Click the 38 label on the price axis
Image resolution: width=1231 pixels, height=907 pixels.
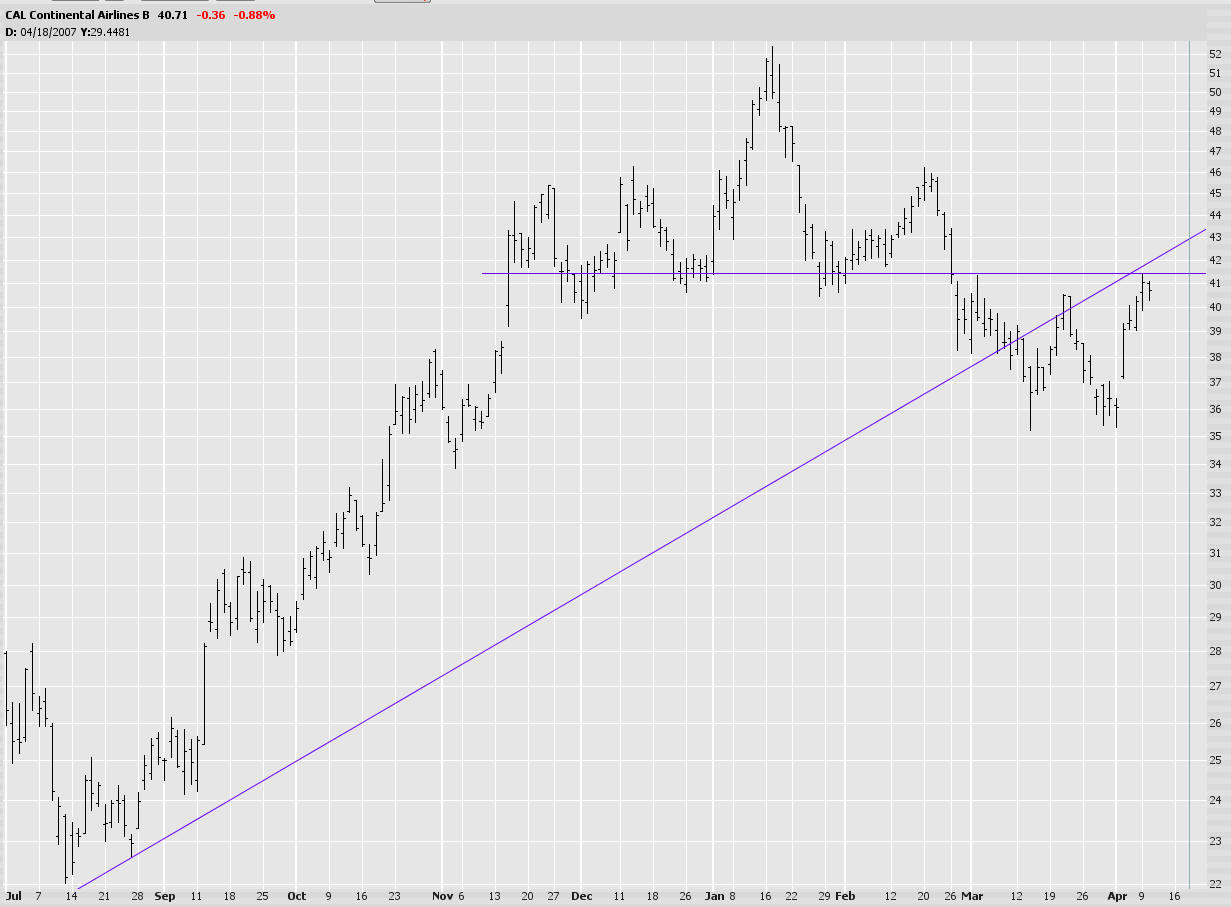[1215, 357]
